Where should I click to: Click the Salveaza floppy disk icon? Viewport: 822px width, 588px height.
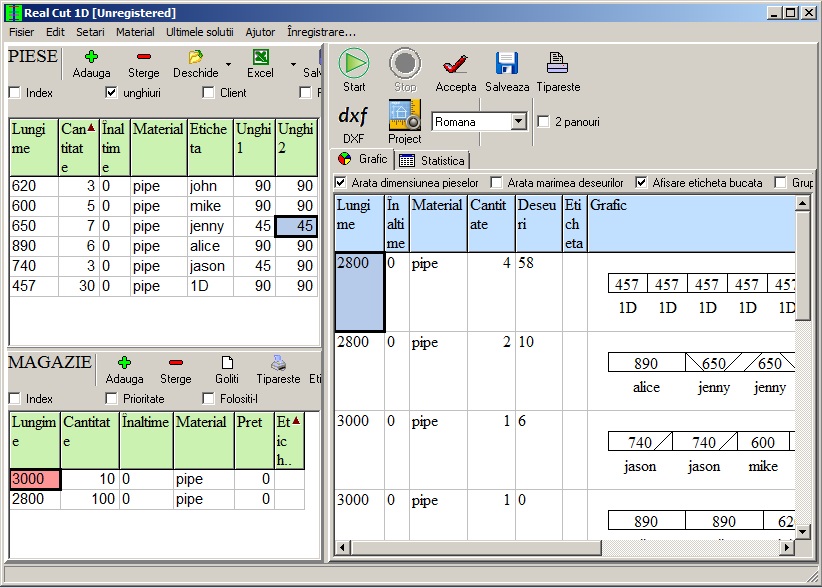pos(507,64)
